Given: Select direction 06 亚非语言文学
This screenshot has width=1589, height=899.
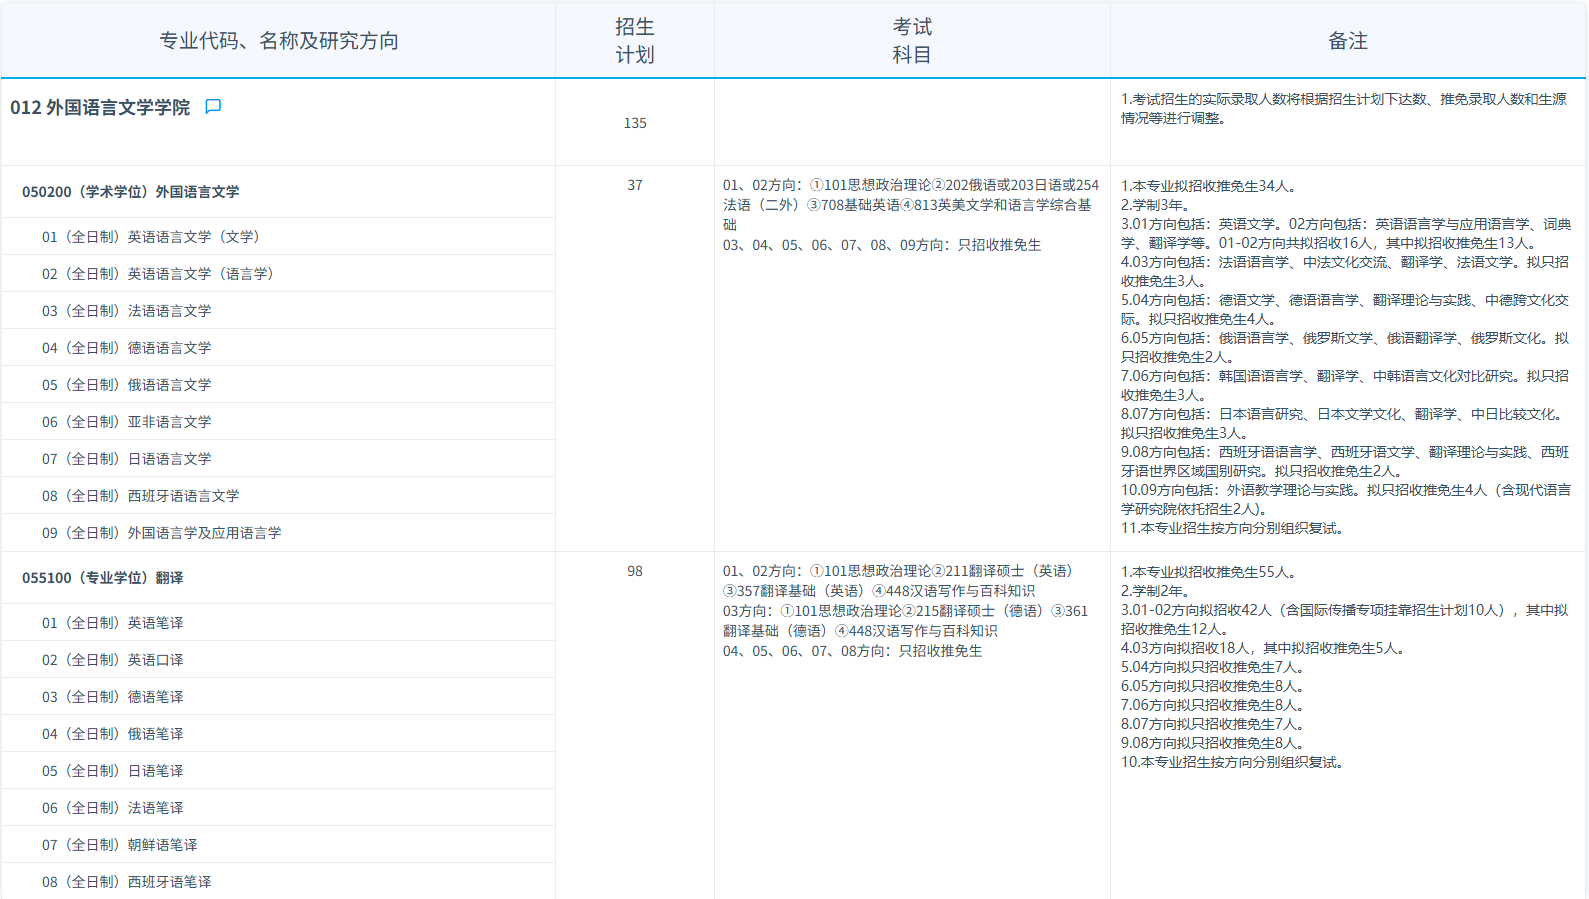Looking at the screenshot, I should (x=127, y=422).
